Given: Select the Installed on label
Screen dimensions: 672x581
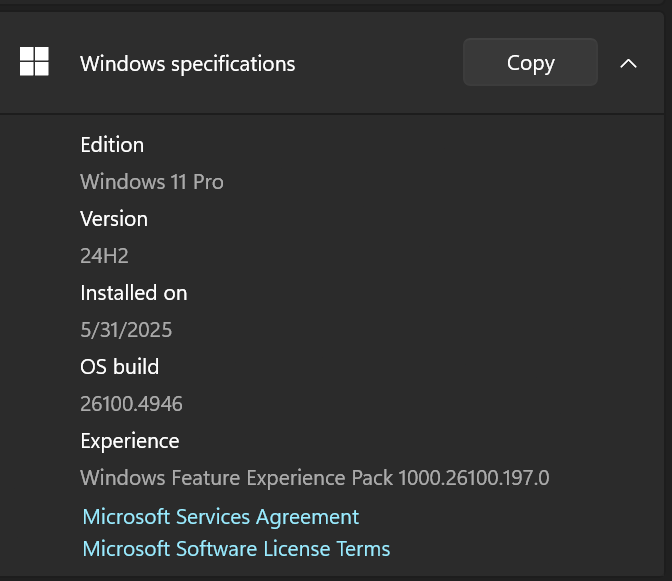Looking at the screenshot, I should (x=134, y=293).
